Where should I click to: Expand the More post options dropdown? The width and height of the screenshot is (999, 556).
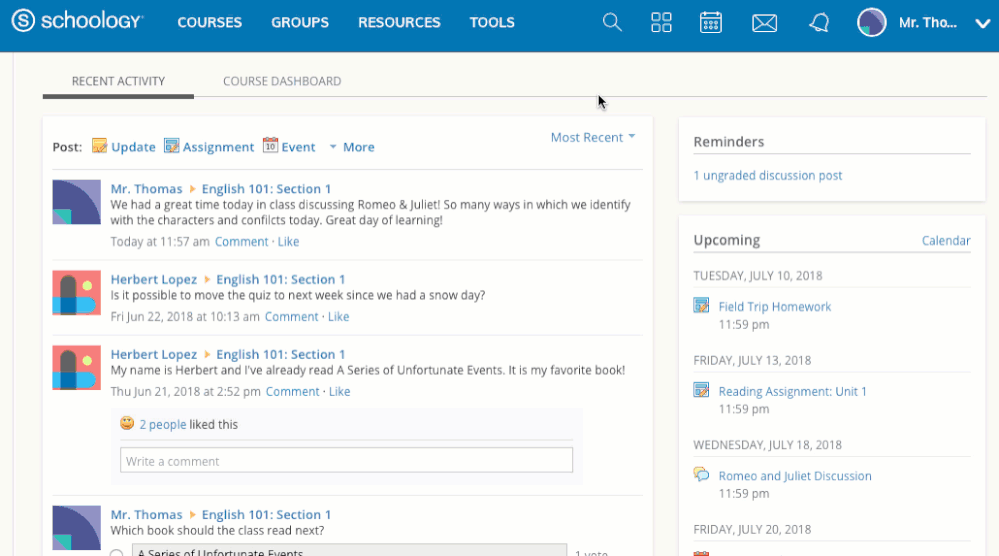[x=351, y=147]
